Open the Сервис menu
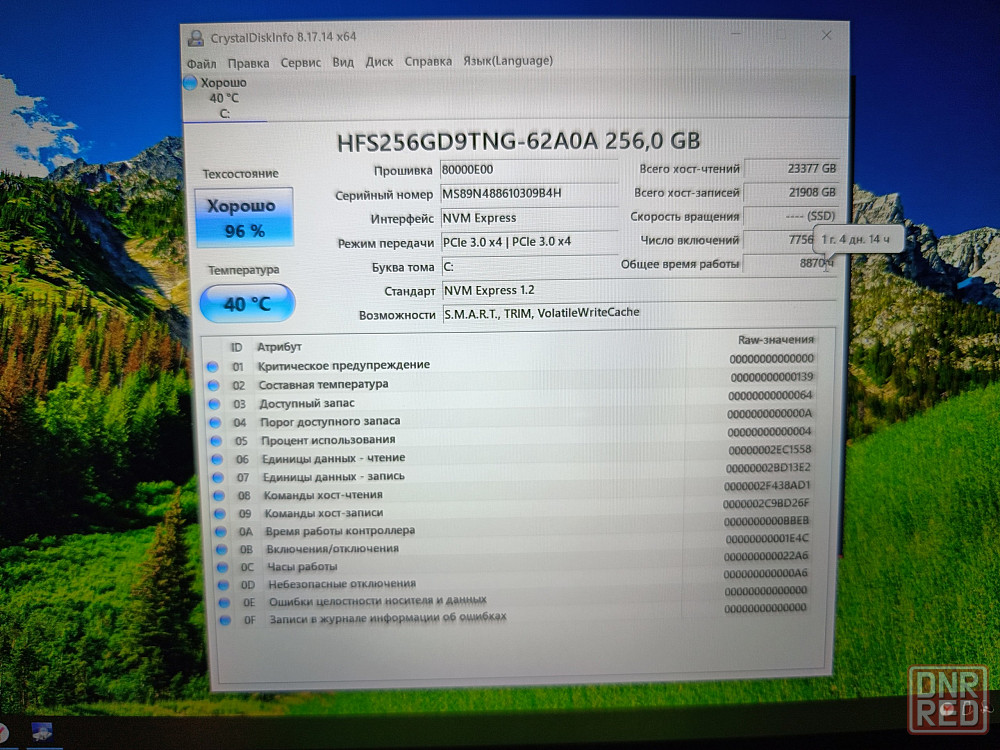Image resolution: width=1000 pixels, height=750 pixels. 300,62
